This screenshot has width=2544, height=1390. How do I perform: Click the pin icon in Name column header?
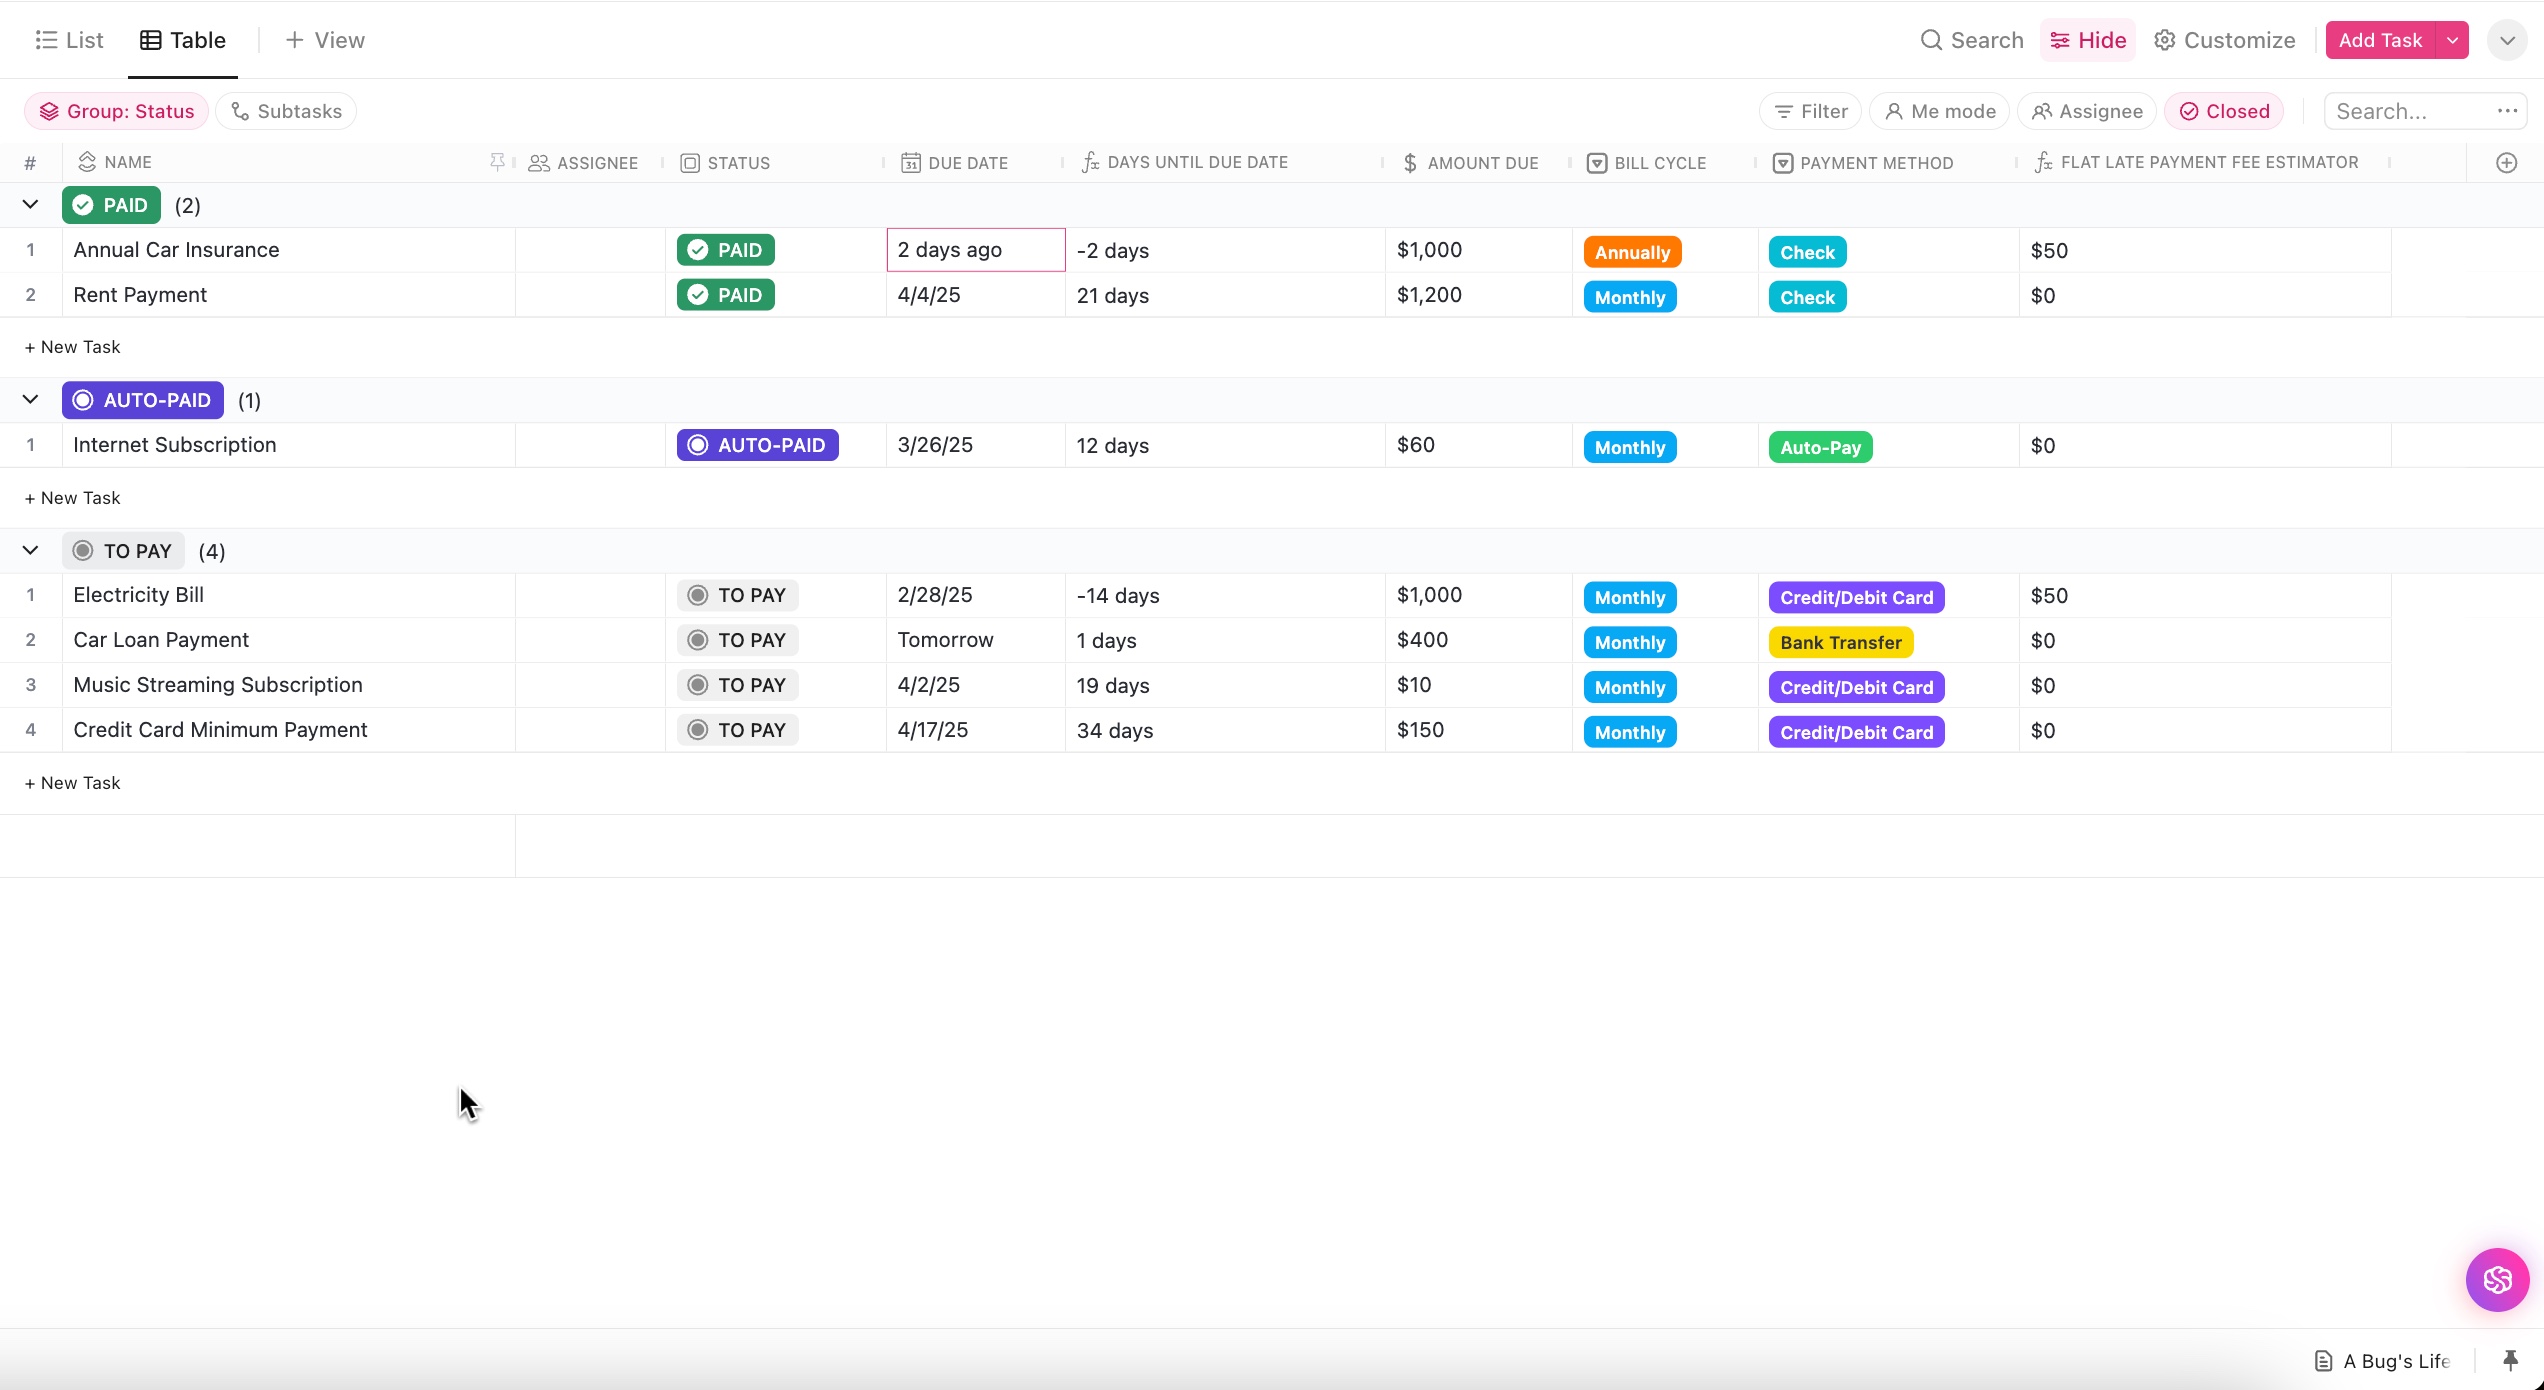tap(497, 162)
